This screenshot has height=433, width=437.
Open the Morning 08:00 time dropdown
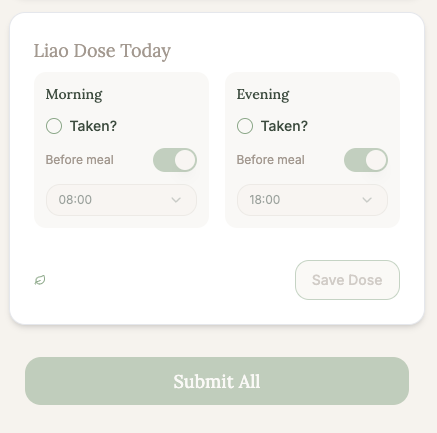point(121,200)
